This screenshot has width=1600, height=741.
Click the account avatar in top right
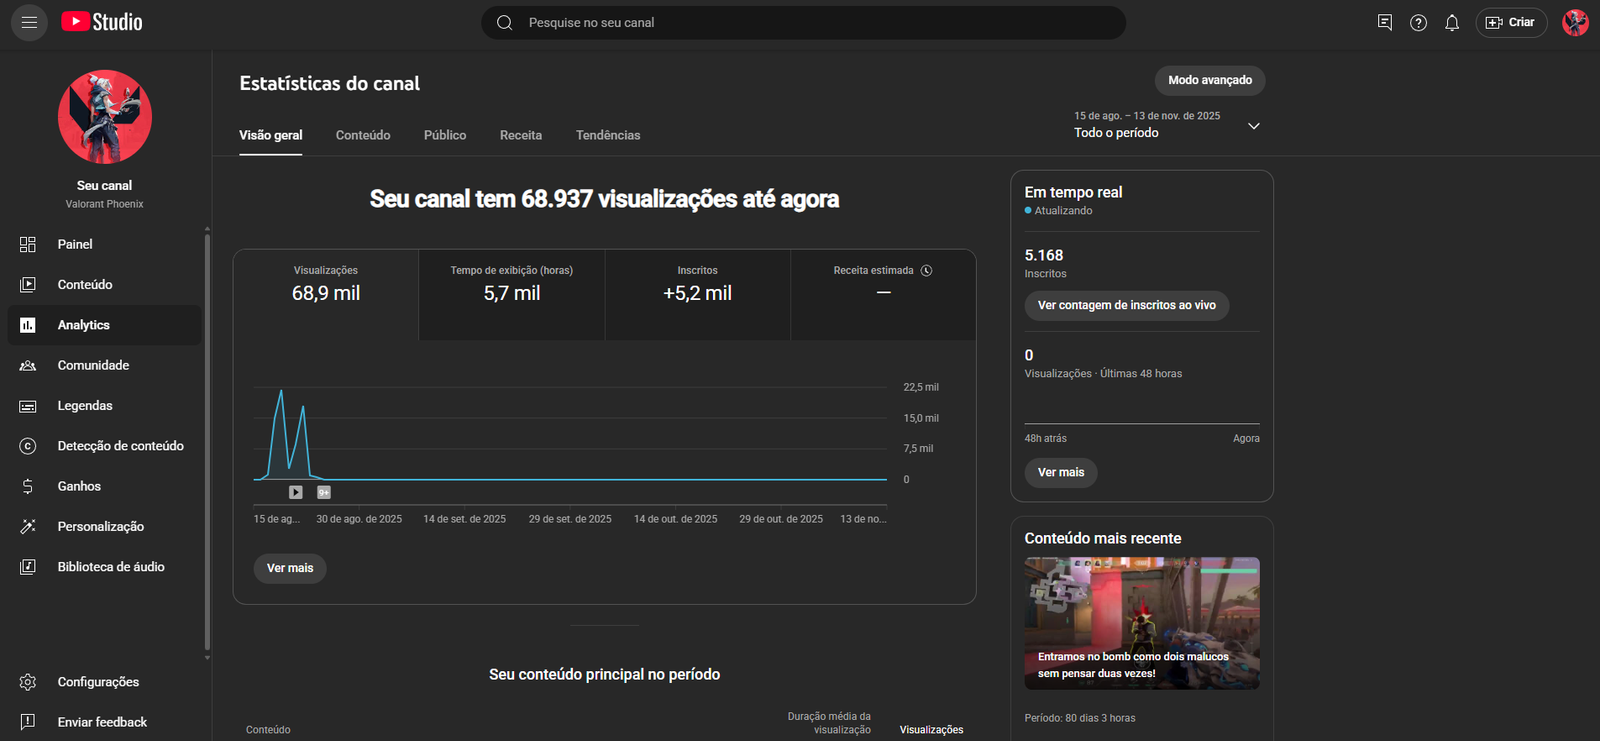coord(1575,22)
